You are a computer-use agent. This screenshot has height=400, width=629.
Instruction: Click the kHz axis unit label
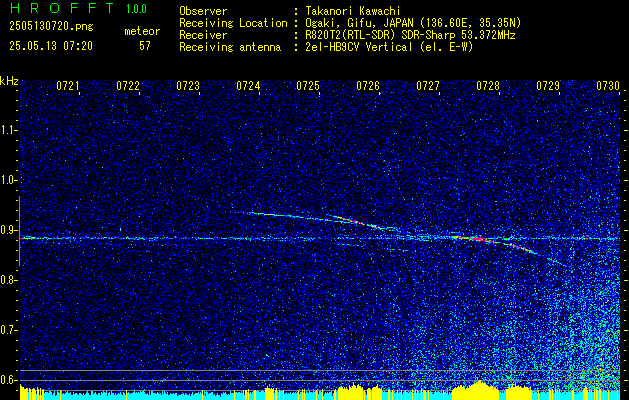pyautogui.click(x=9, y=81)
